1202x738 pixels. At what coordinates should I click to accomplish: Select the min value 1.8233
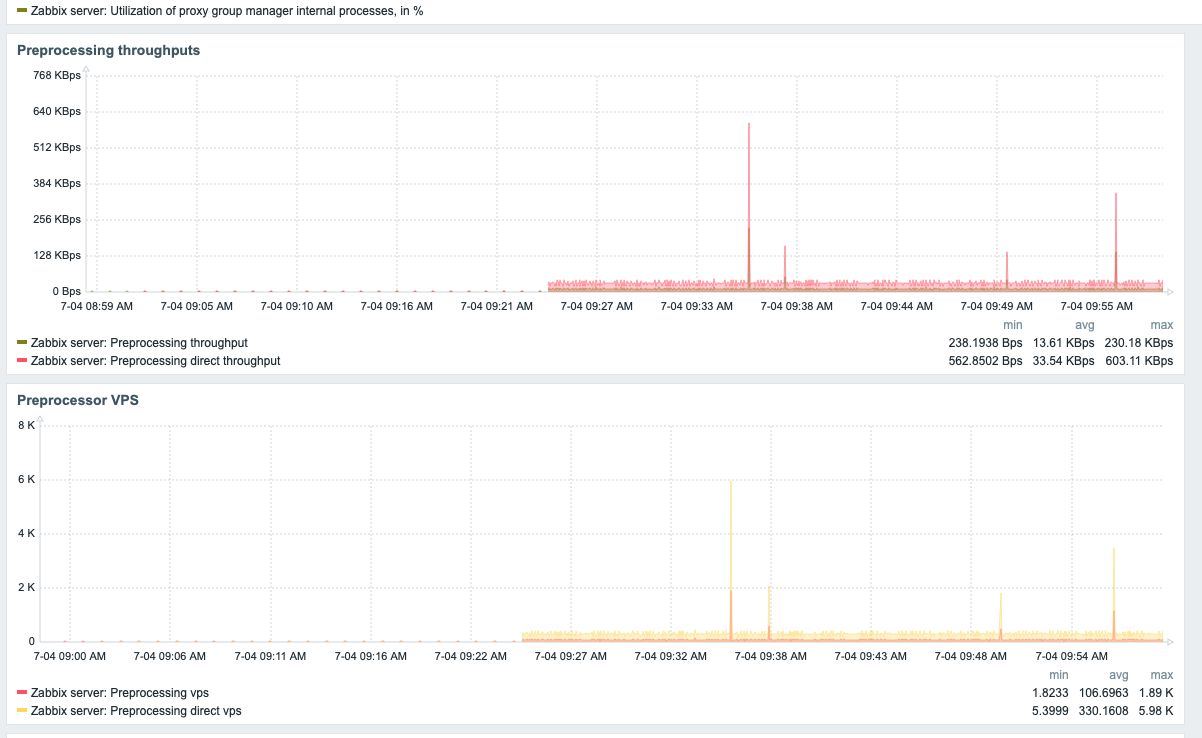[1050, 693]
